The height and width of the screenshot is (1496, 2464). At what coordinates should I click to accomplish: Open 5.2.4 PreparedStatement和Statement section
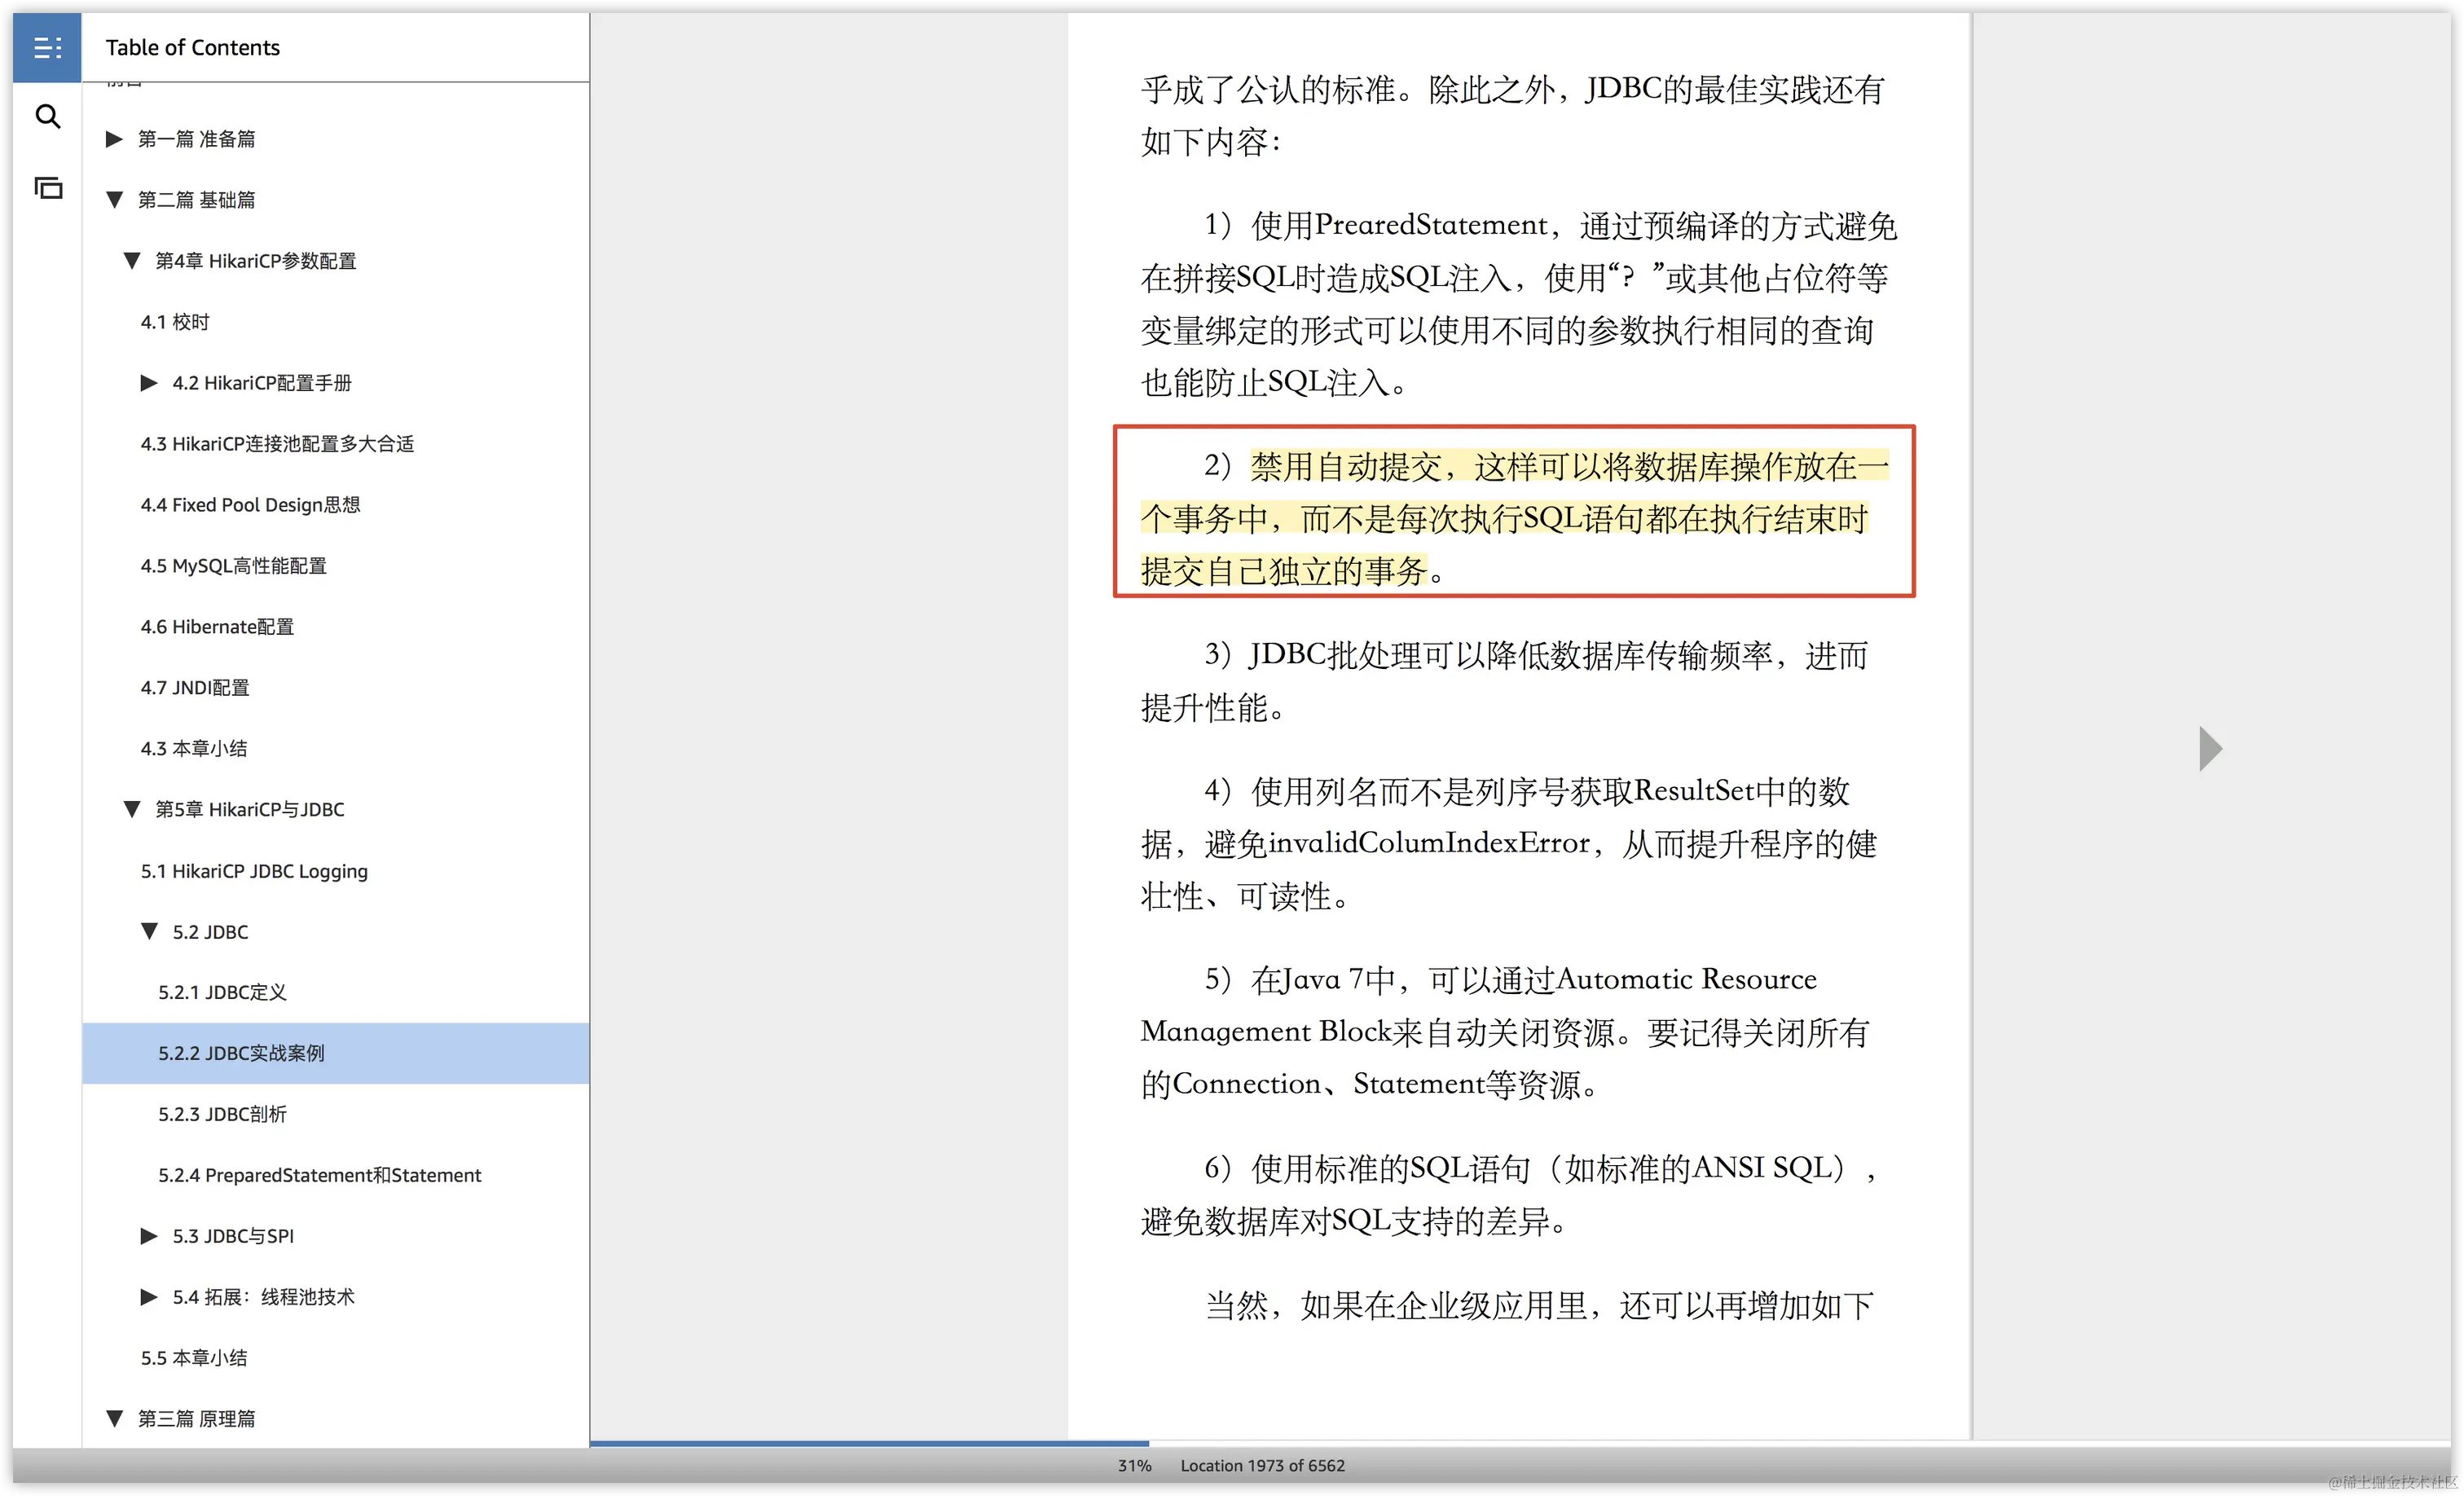(x=319, y=1175)
